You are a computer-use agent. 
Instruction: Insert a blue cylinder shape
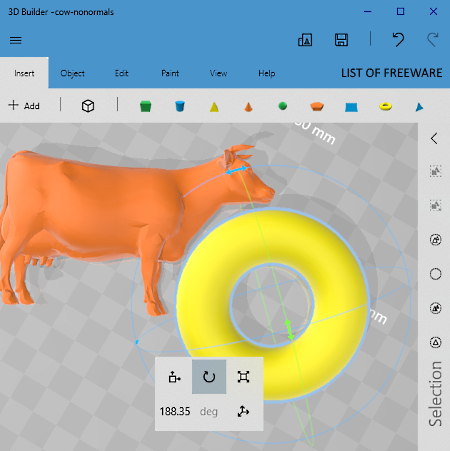click(180, 106)
